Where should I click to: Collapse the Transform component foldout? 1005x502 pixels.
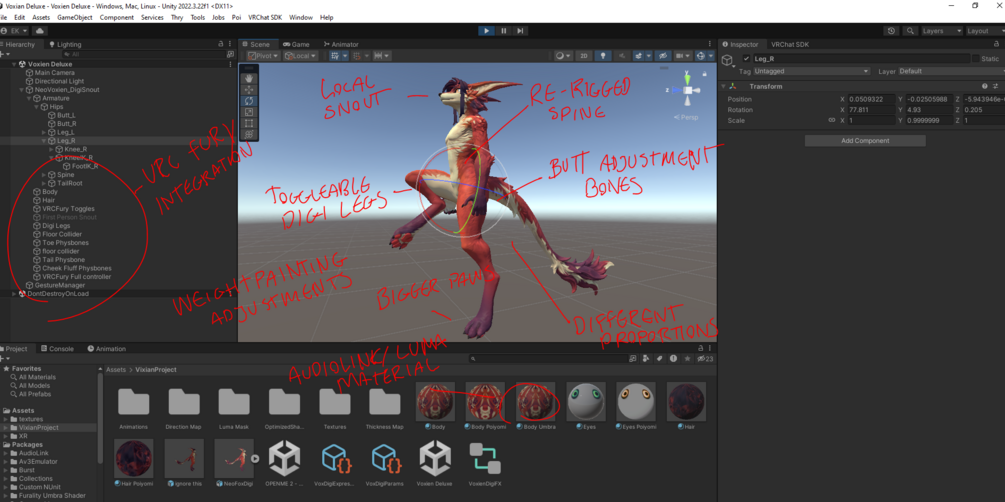point(724,86)
